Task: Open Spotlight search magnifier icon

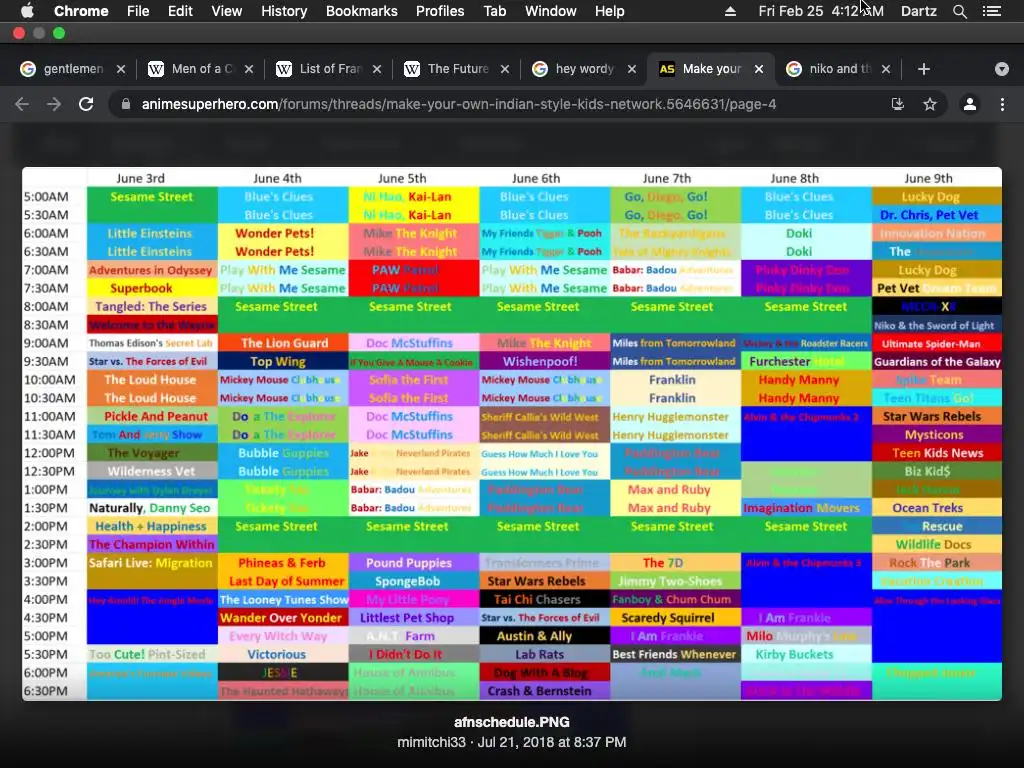Action: click(x=959, y=11)
